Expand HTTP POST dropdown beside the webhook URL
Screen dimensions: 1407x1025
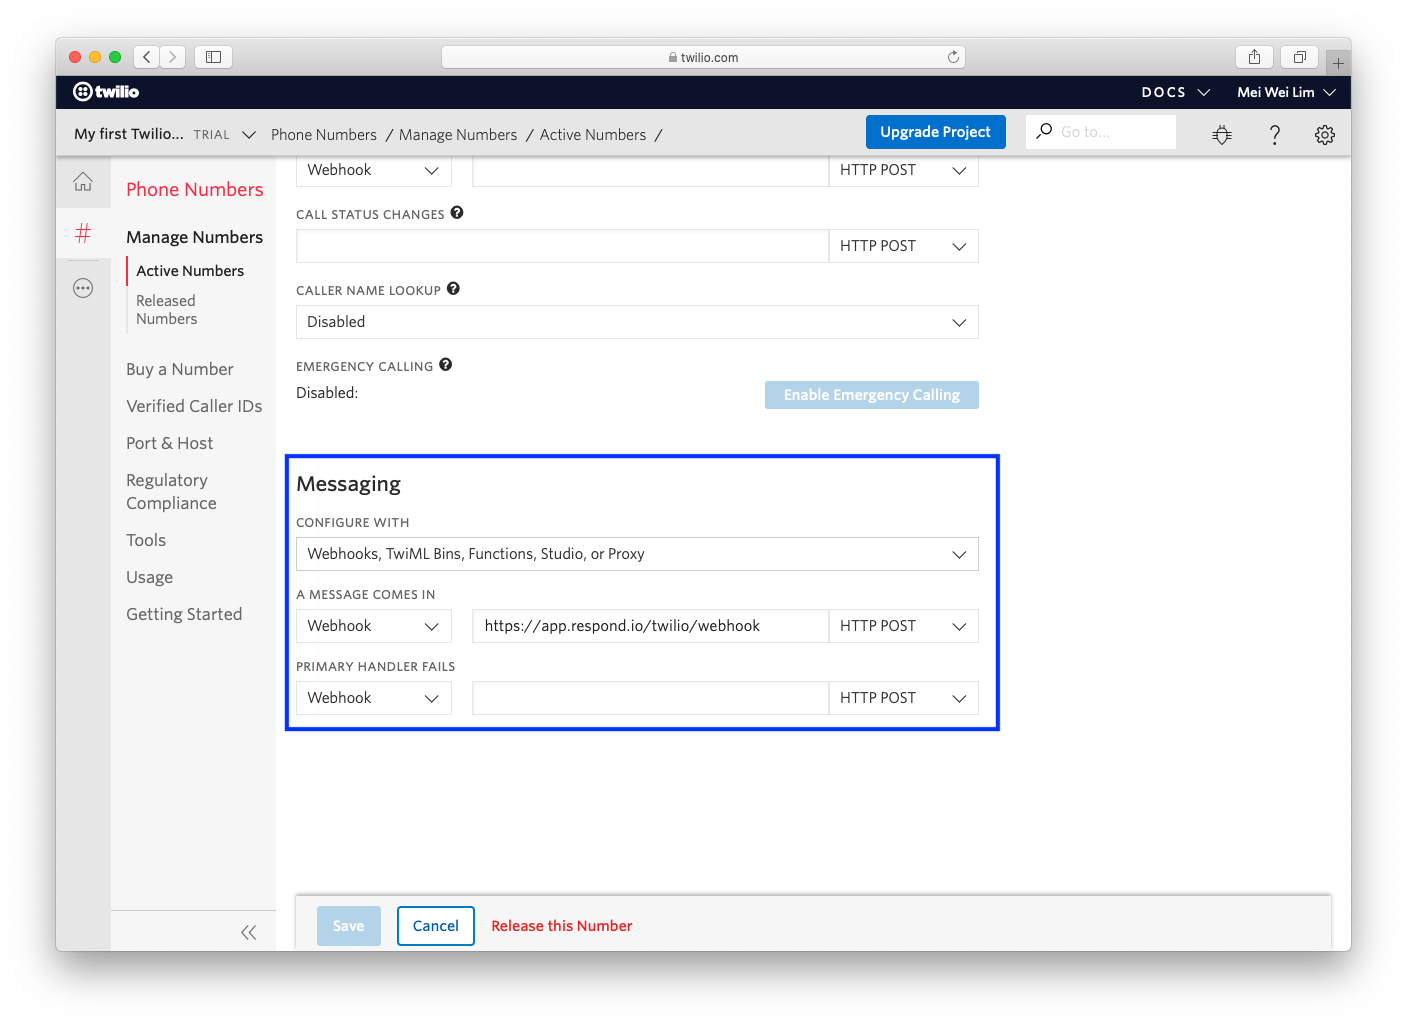click(903, 625)
